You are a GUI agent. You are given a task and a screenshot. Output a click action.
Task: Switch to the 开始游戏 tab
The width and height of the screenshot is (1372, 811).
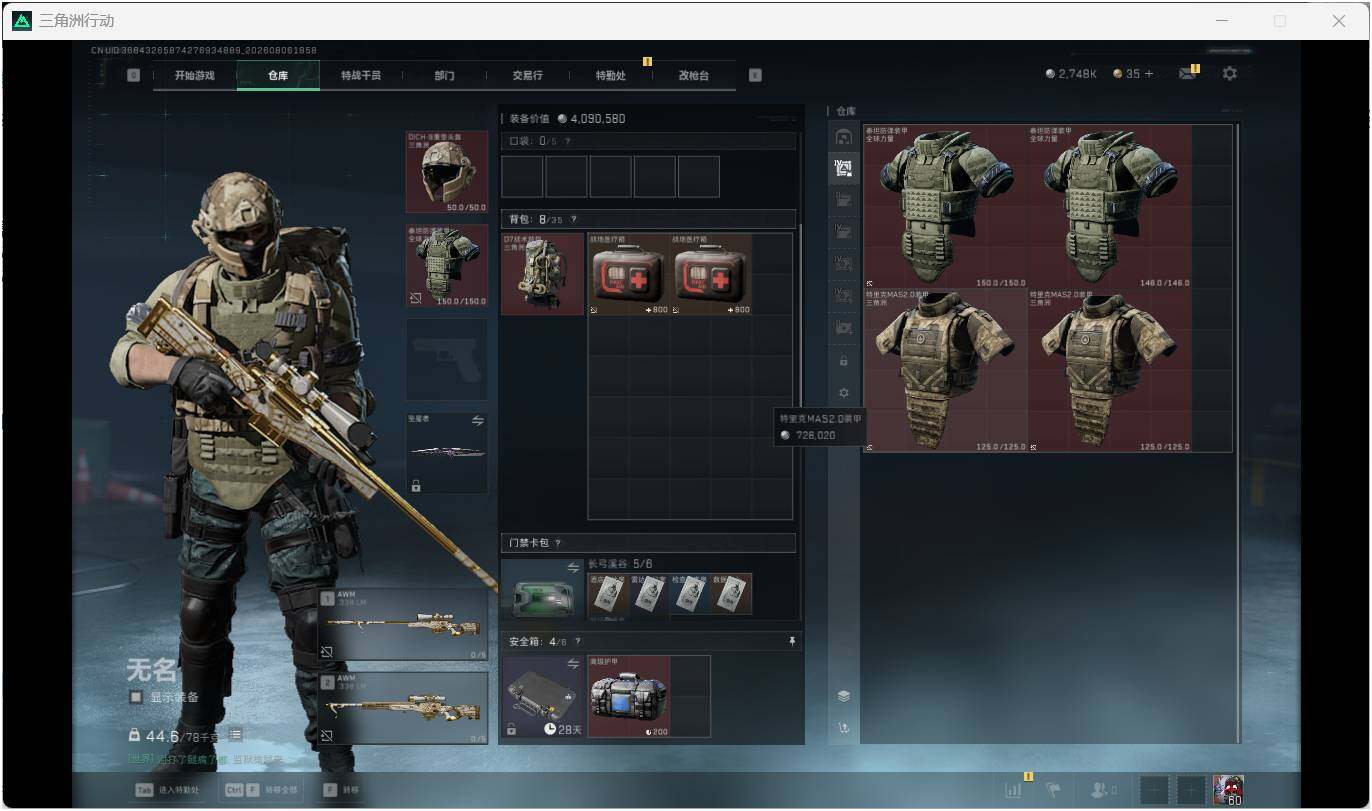[x=194, y=75]
